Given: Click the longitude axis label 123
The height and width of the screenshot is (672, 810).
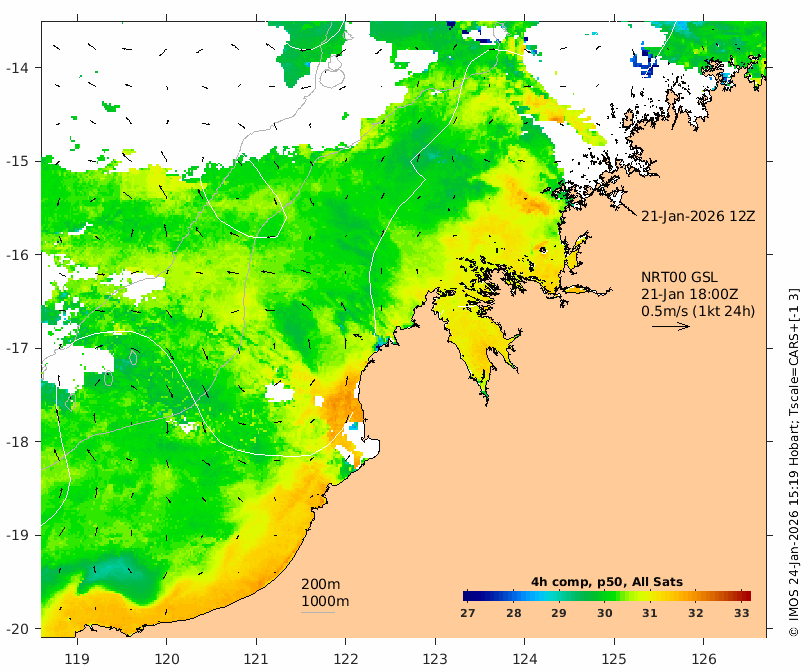Looking at the screenshot, I should point(435,659).
